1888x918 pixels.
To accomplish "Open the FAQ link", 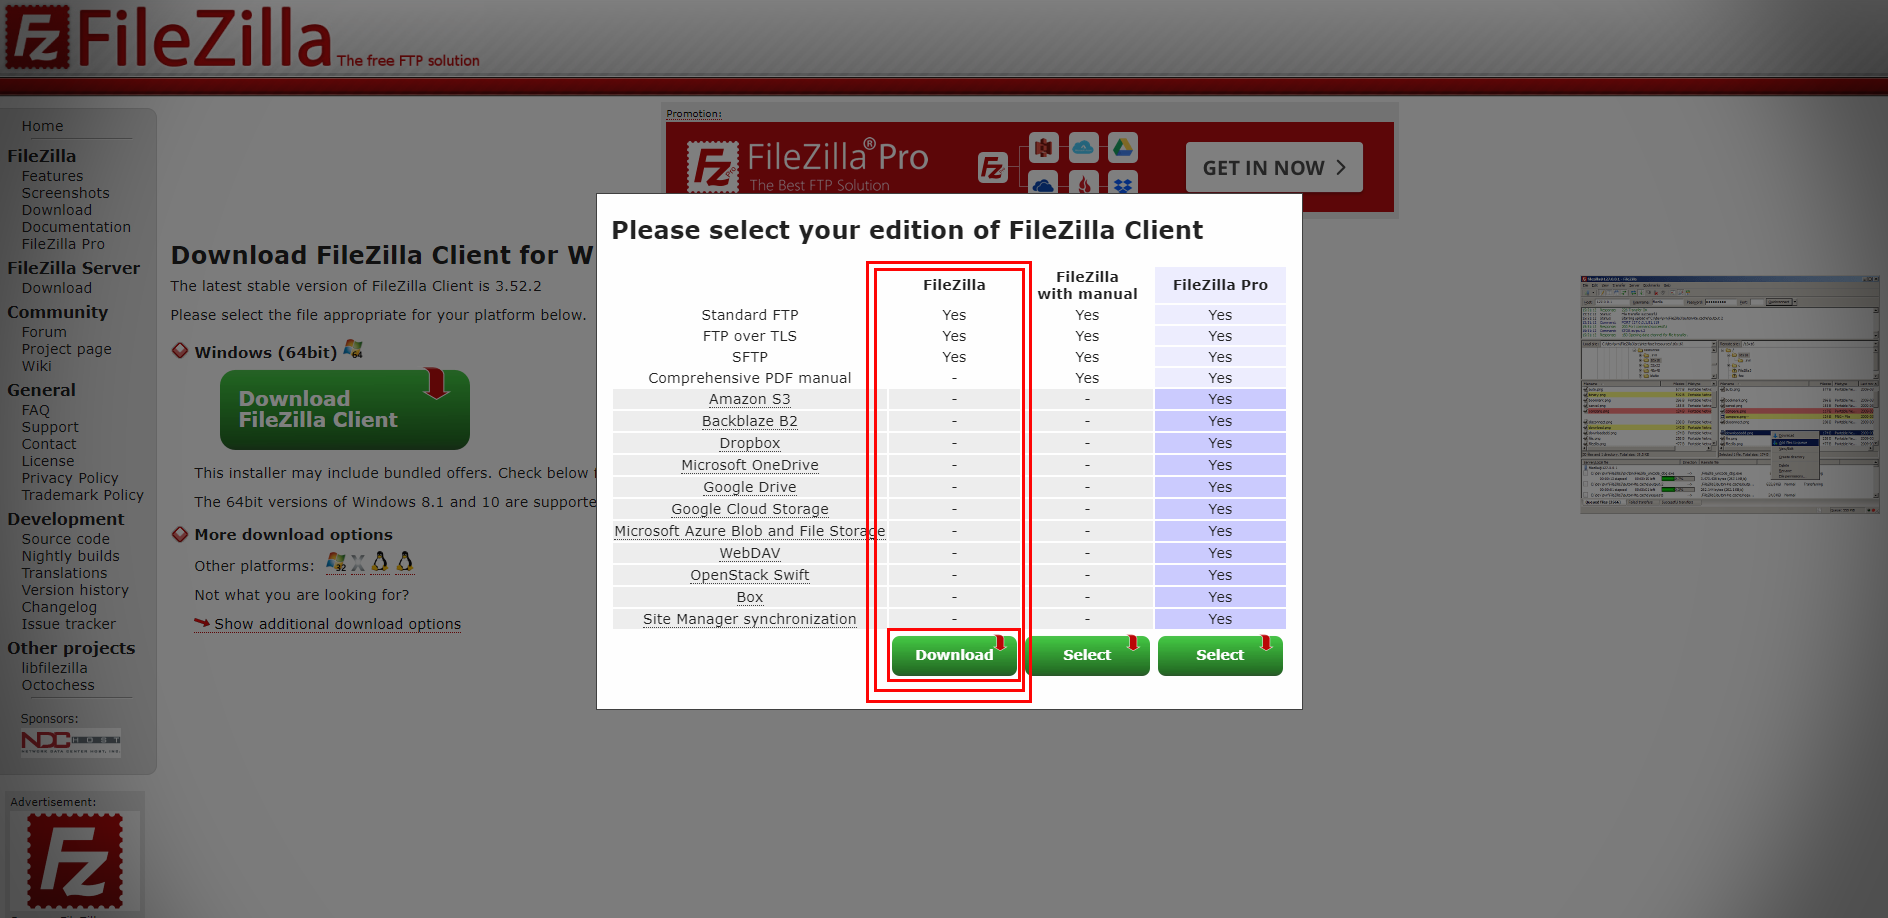I will click(35, 410).
